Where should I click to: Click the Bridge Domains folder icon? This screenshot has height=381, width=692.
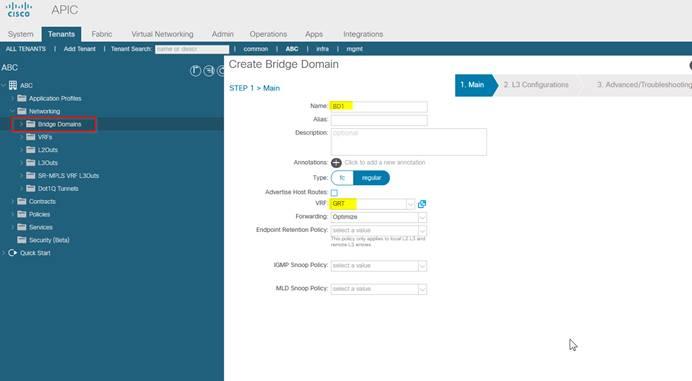click(x=30, y=124)
